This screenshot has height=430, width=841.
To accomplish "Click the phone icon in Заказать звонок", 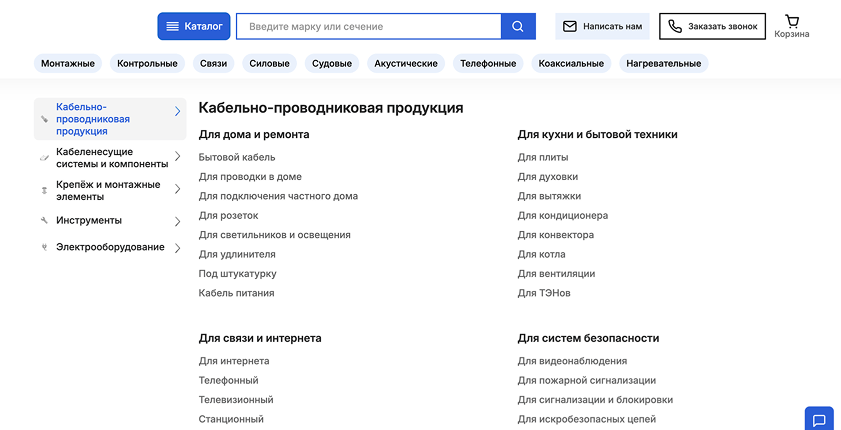I will (675, 26).
